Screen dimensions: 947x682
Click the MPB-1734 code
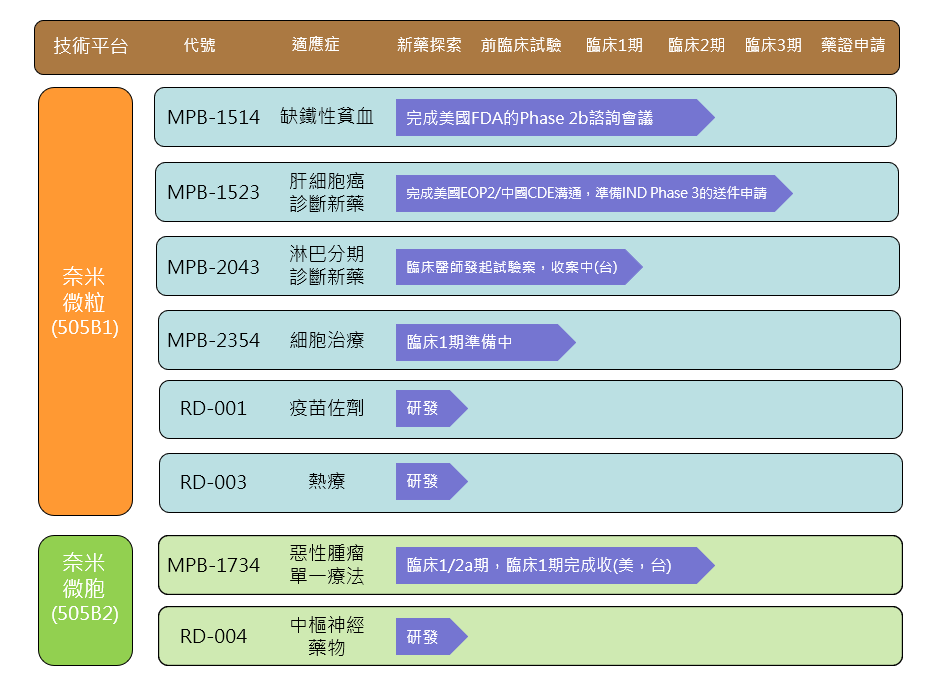pyautogui.click(x=213, y=565)
